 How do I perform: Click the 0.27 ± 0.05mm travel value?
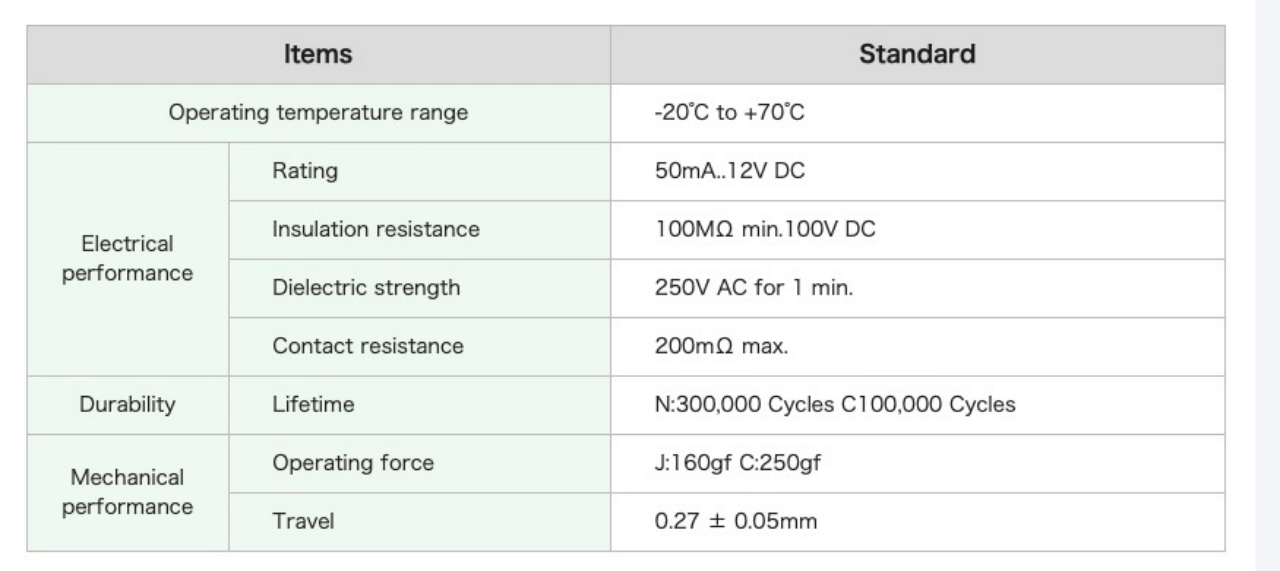pos(735,522)
